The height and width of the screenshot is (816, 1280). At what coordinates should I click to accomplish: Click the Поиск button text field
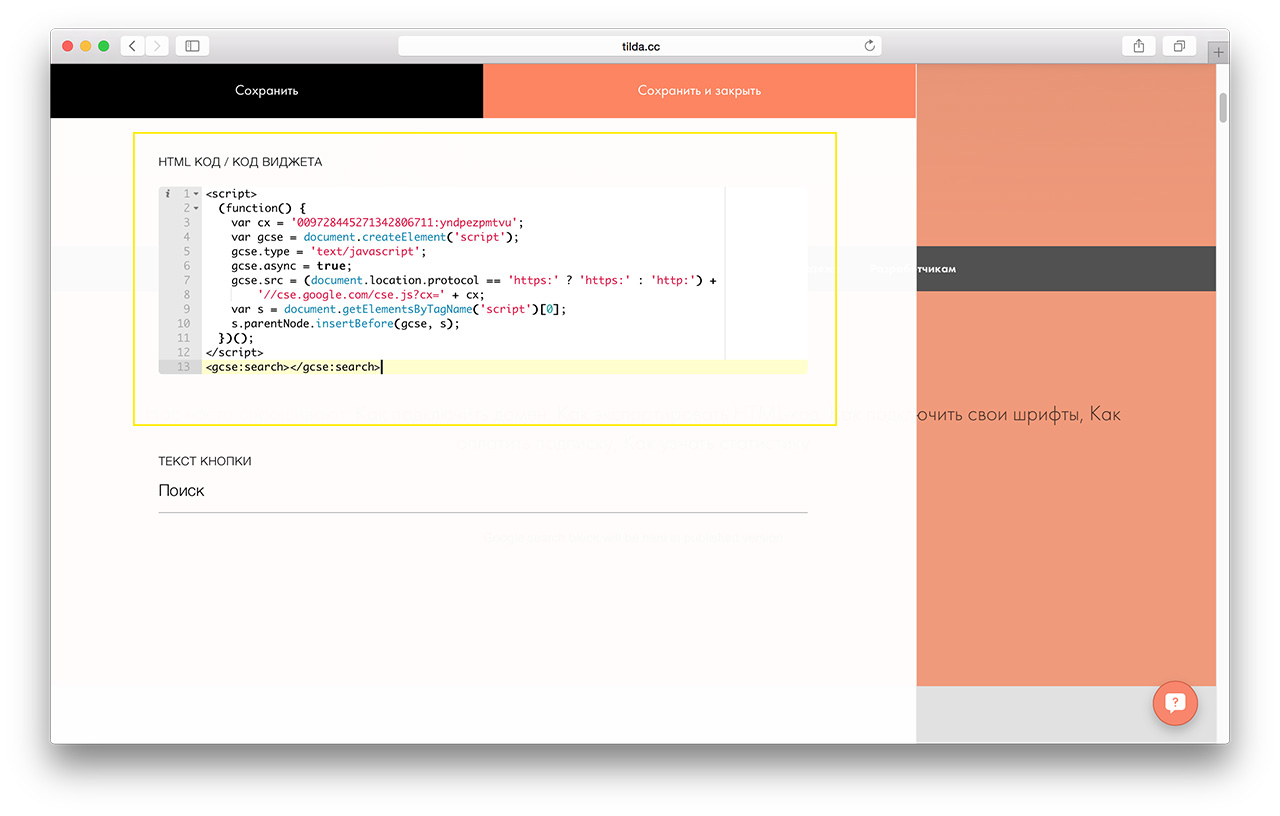[482, 491]
